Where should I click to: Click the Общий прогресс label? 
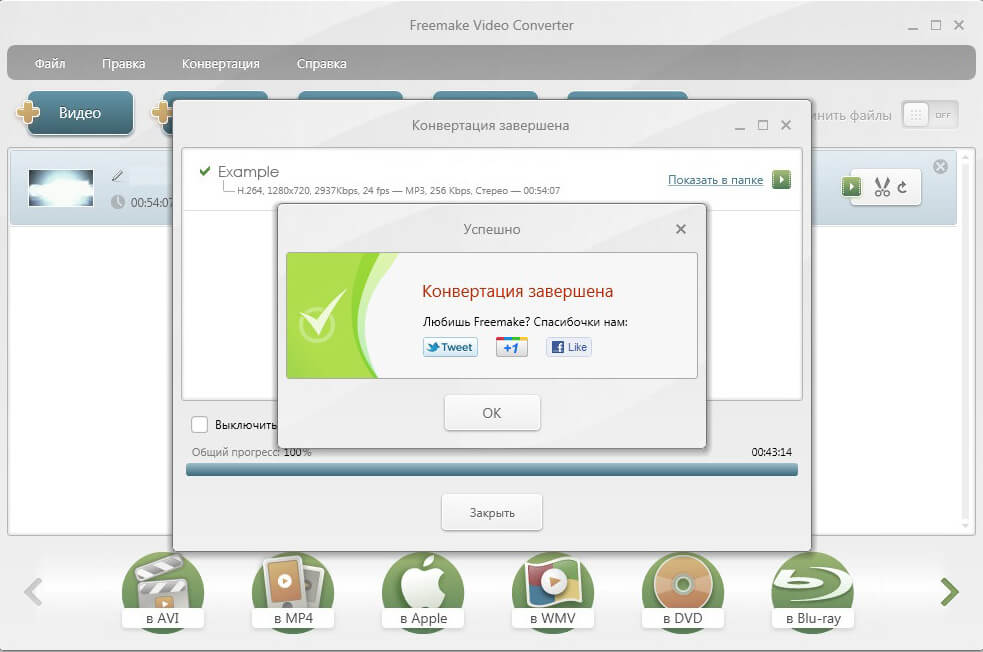point(235,452)
